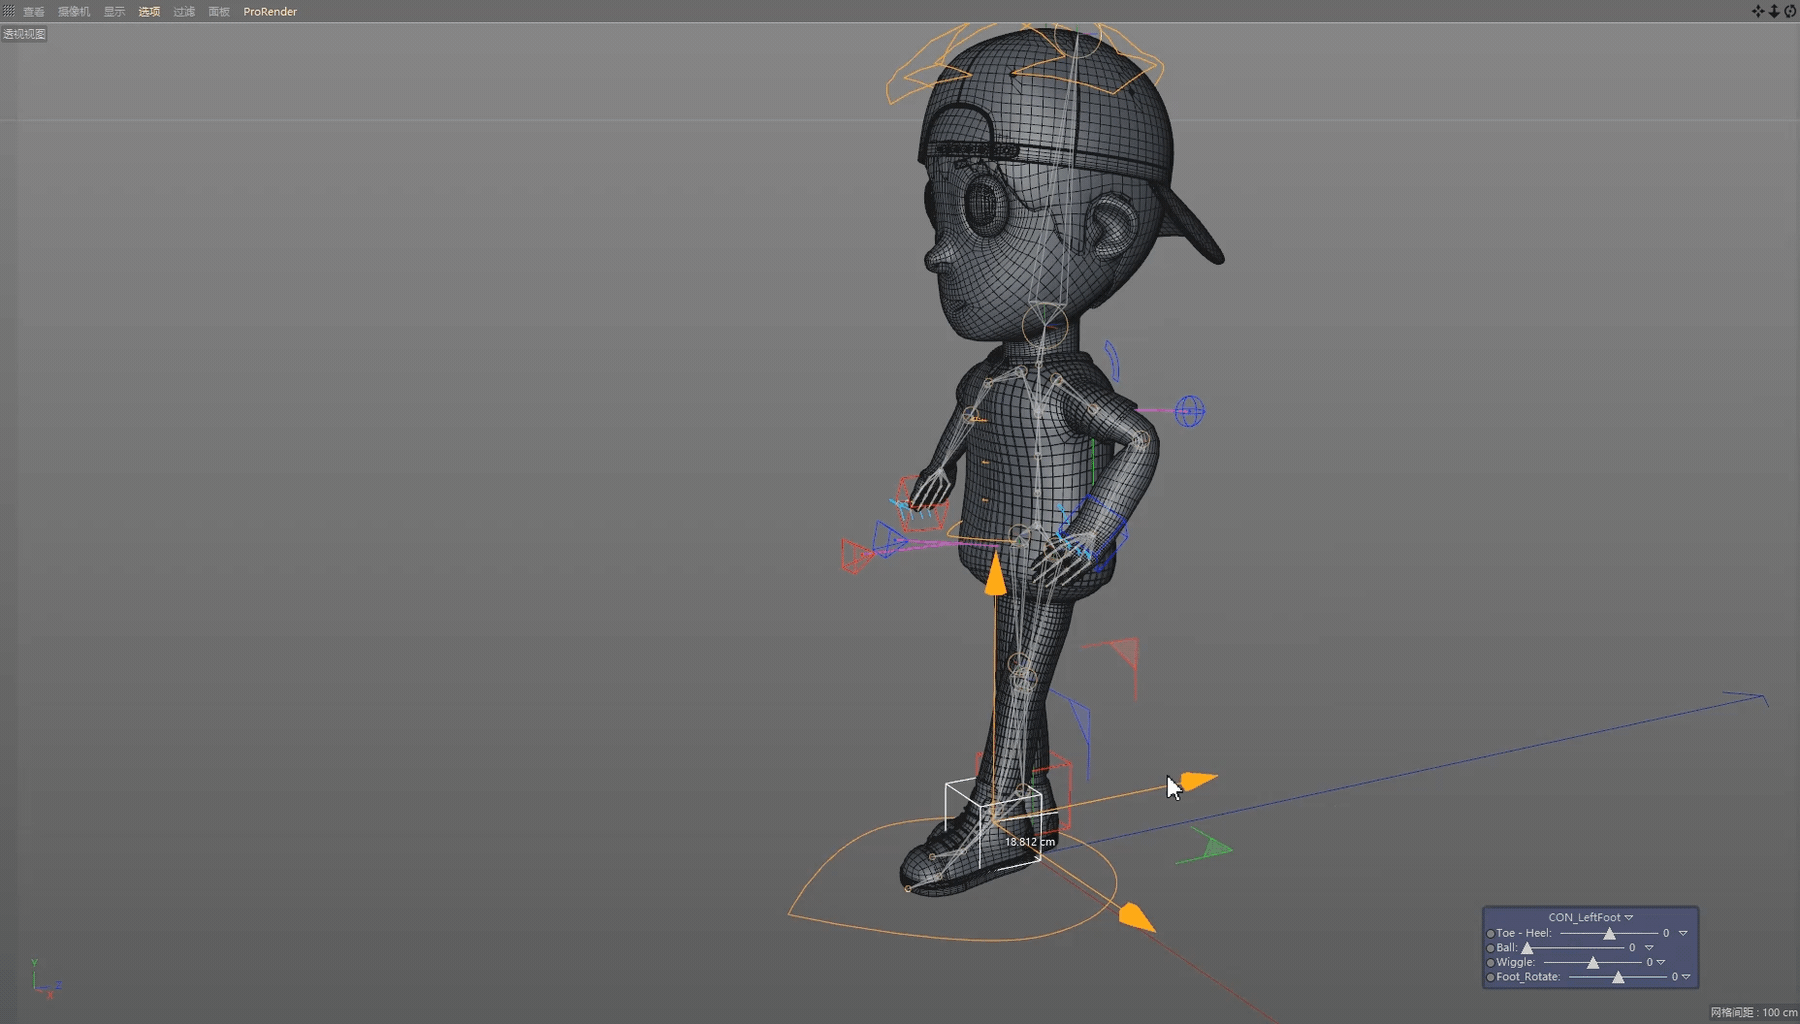Click the Wiggle slider handle
Image resolution: width=1800 pixels, height=1024 pixels.
pos(1593,963)
